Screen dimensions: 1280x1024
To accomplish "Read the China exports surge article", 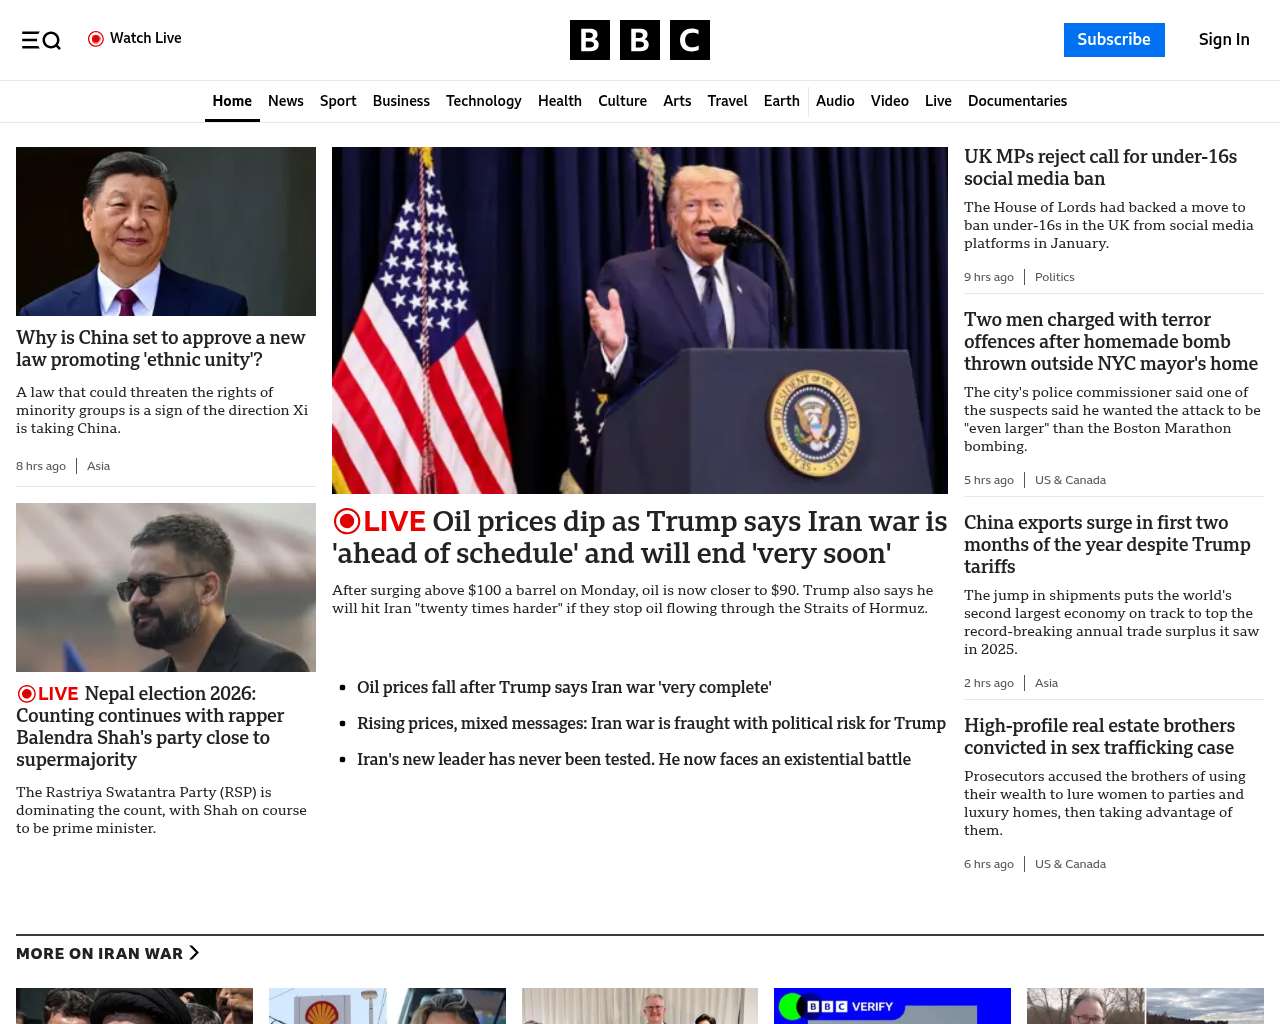I will [1107, 544].
